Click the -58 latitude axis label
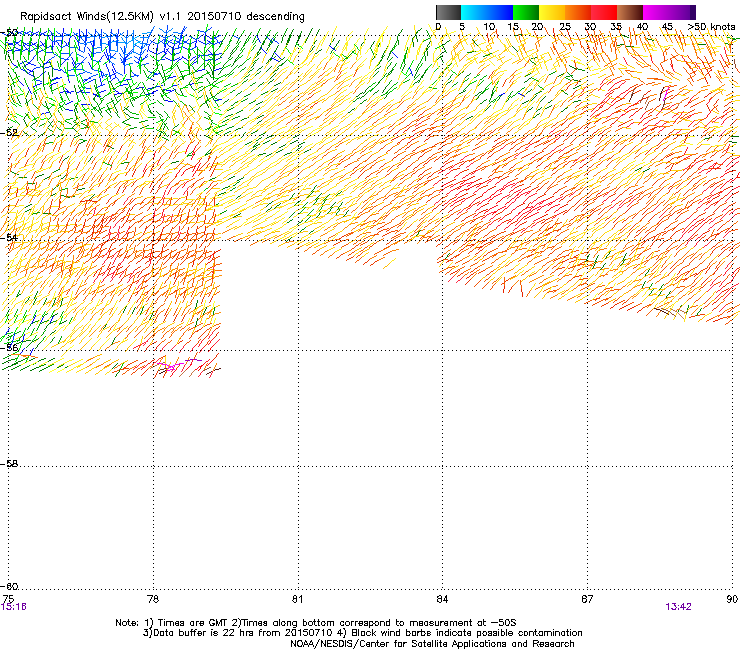 (x=9, y=464)
